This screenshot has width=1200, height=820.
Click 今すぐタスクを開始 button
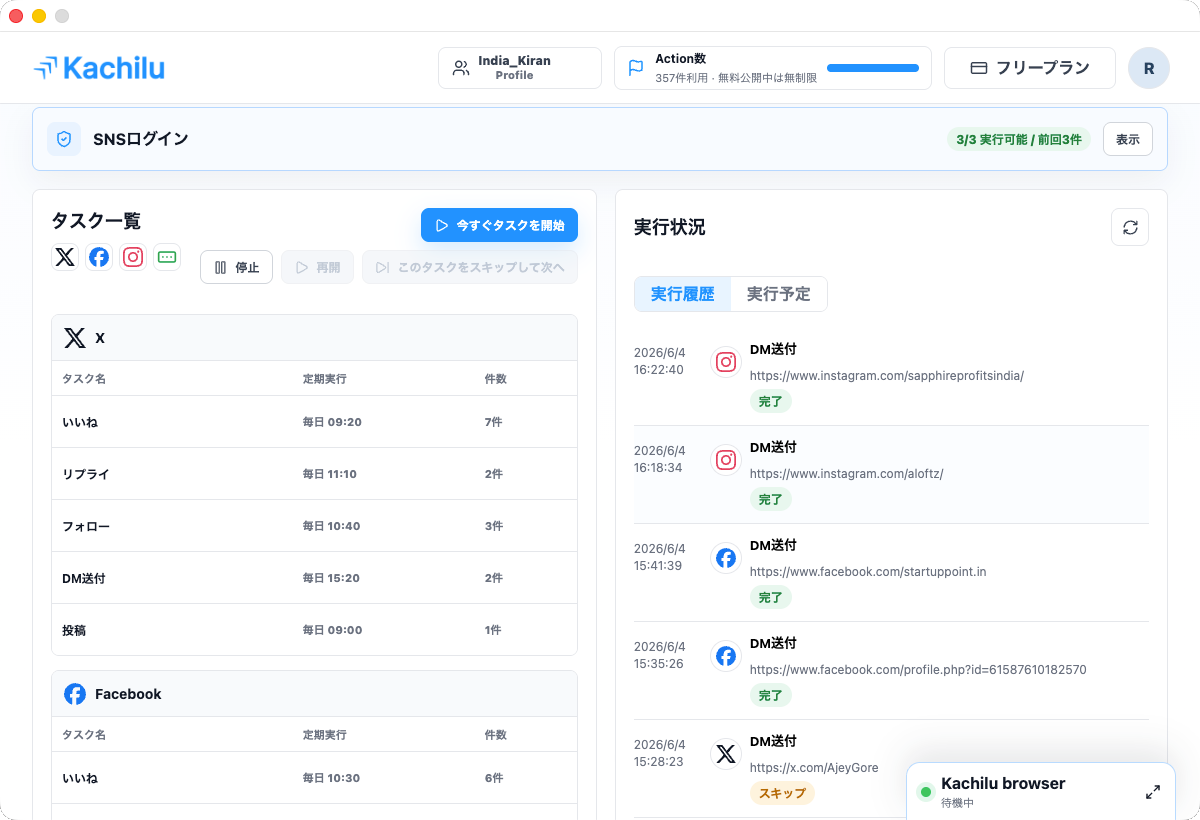pos(499,225)
